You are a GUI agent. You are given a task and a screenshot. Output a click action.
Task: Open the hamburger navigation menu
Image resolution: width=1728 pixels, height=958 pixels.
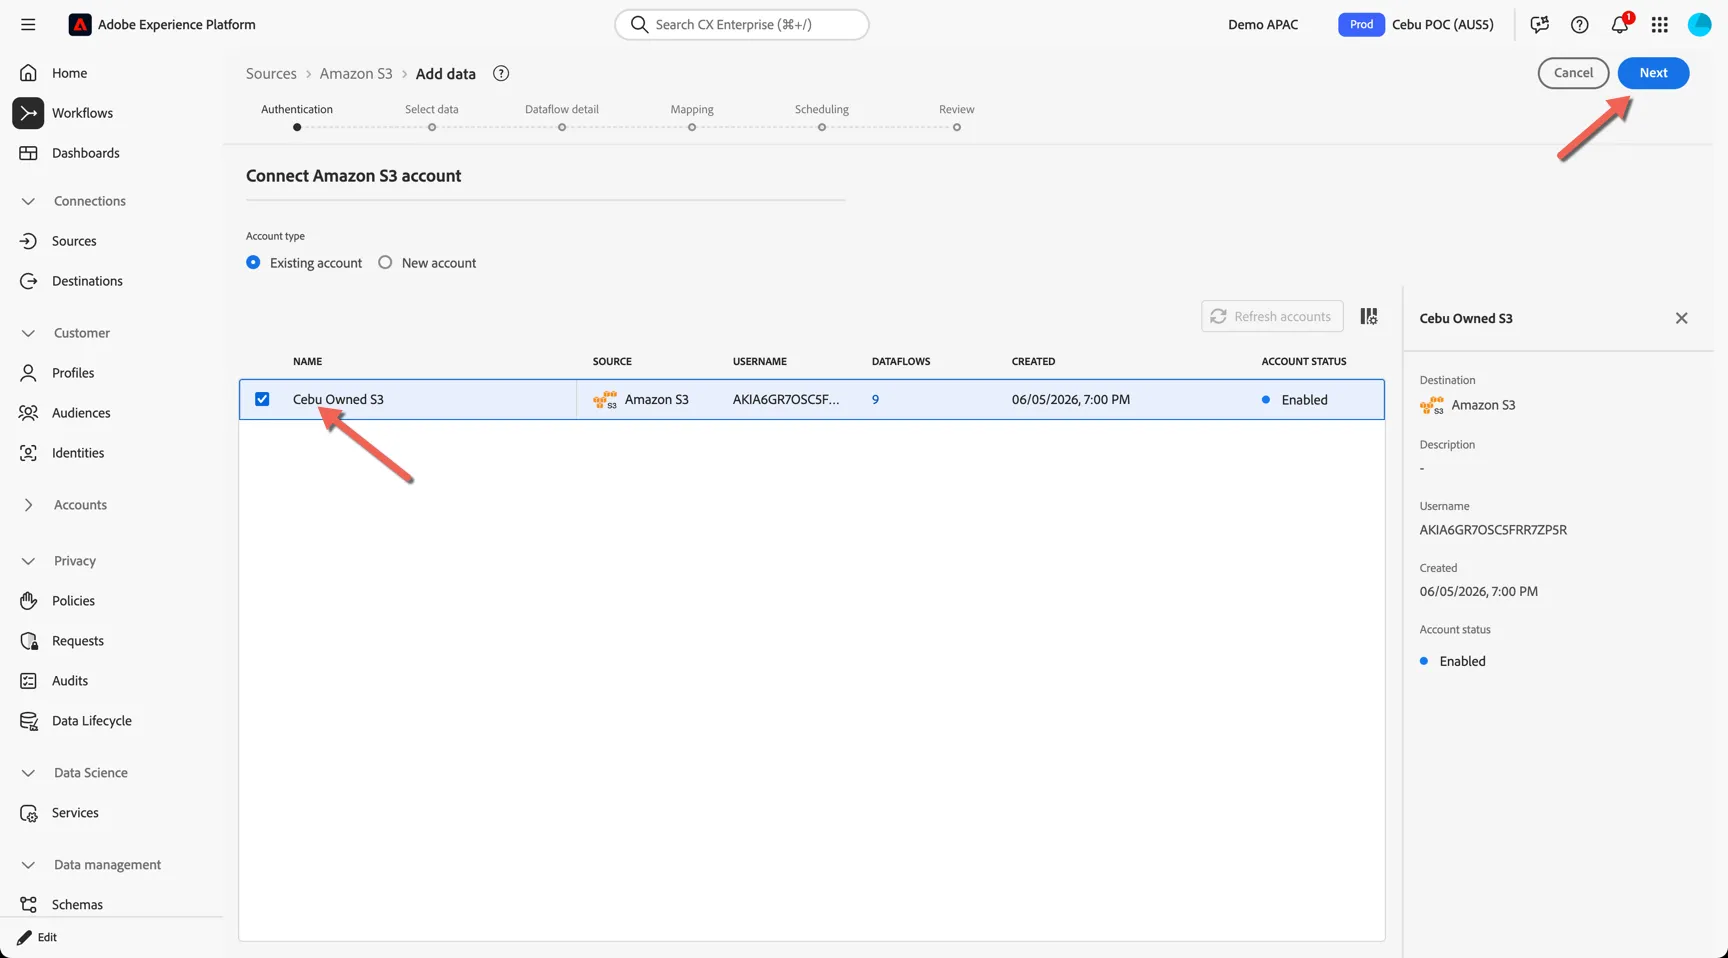click(28, 24)
